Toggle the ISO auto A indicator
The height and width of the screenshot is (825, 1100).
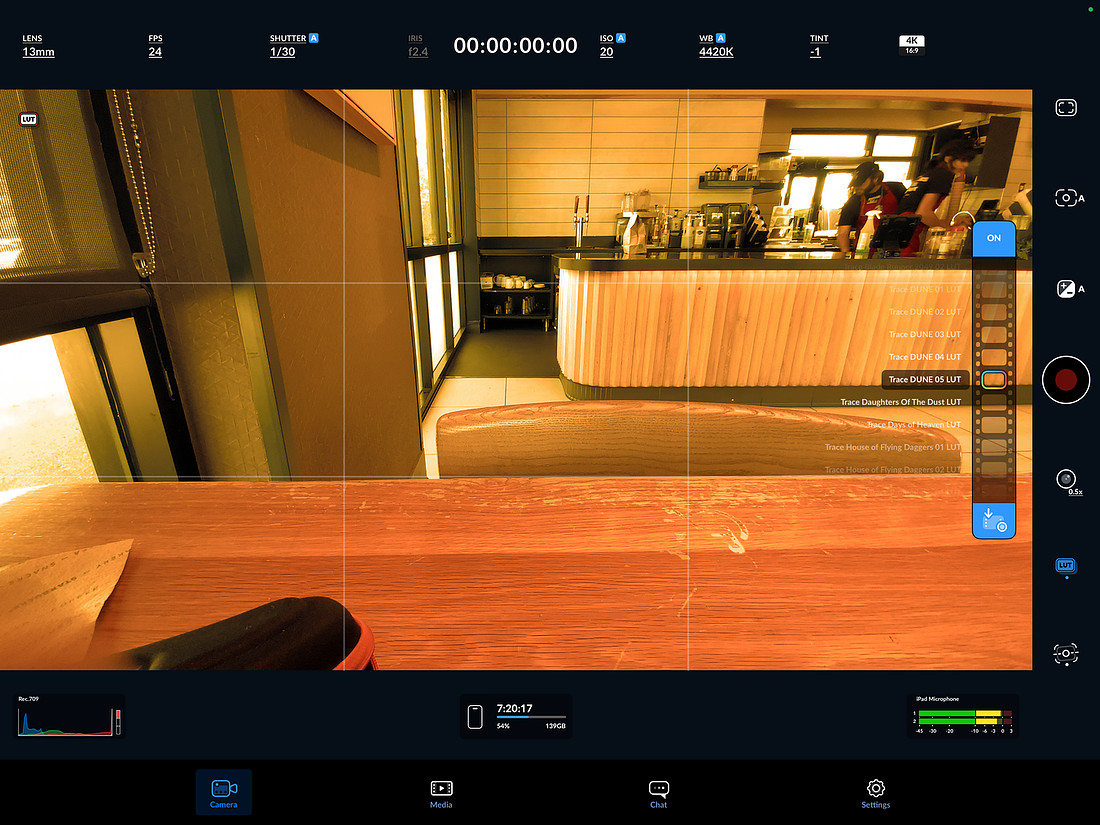coord(621,38)
